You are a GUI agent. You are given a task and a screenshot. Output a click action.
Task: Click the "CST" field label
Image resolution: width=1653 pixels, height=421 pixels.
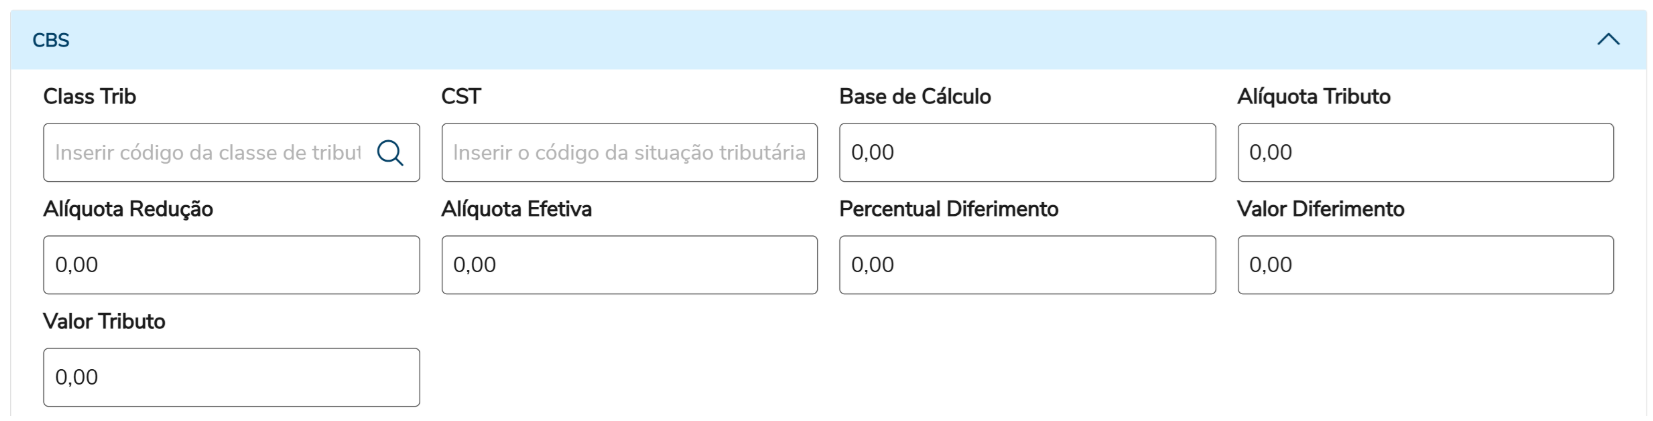[461, 97]
